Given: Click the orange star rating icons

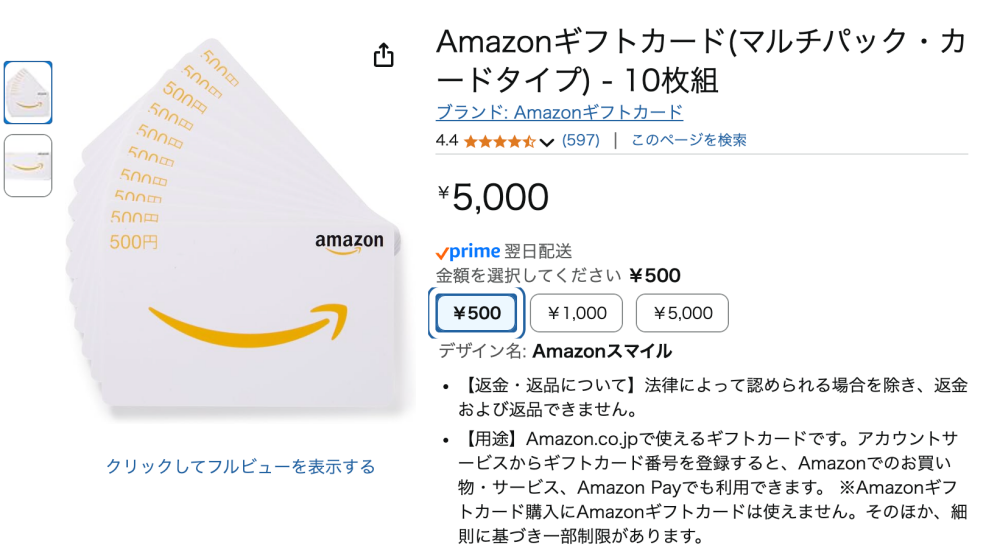Looking at the screenshot, I should click(499, 141).
